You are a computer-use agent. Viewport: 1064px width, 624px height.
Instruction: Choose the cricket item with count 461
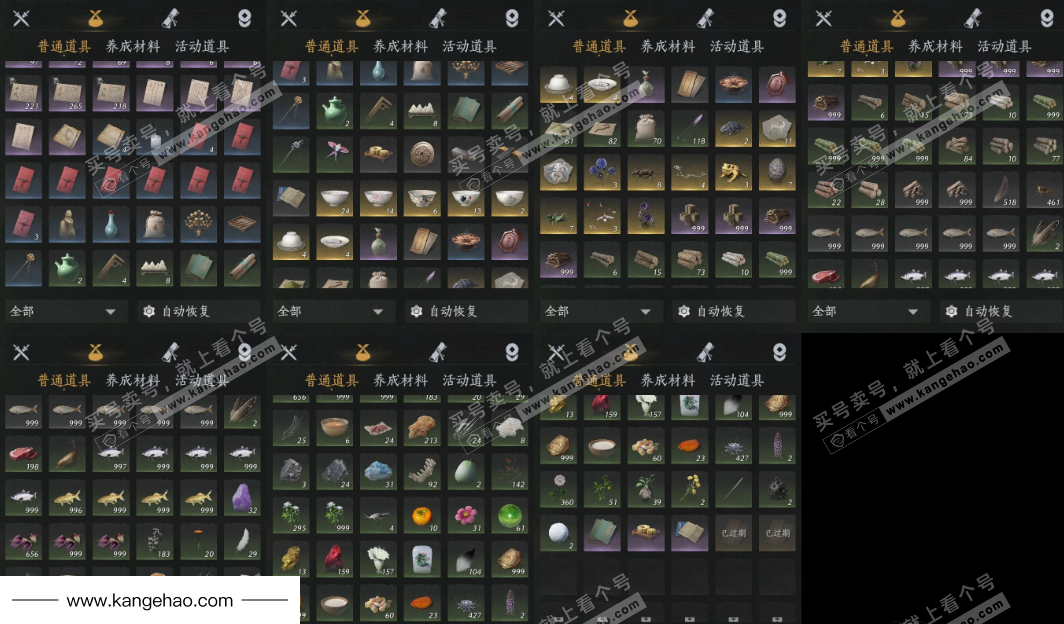pyautogui.click(x=1044, y=189)
